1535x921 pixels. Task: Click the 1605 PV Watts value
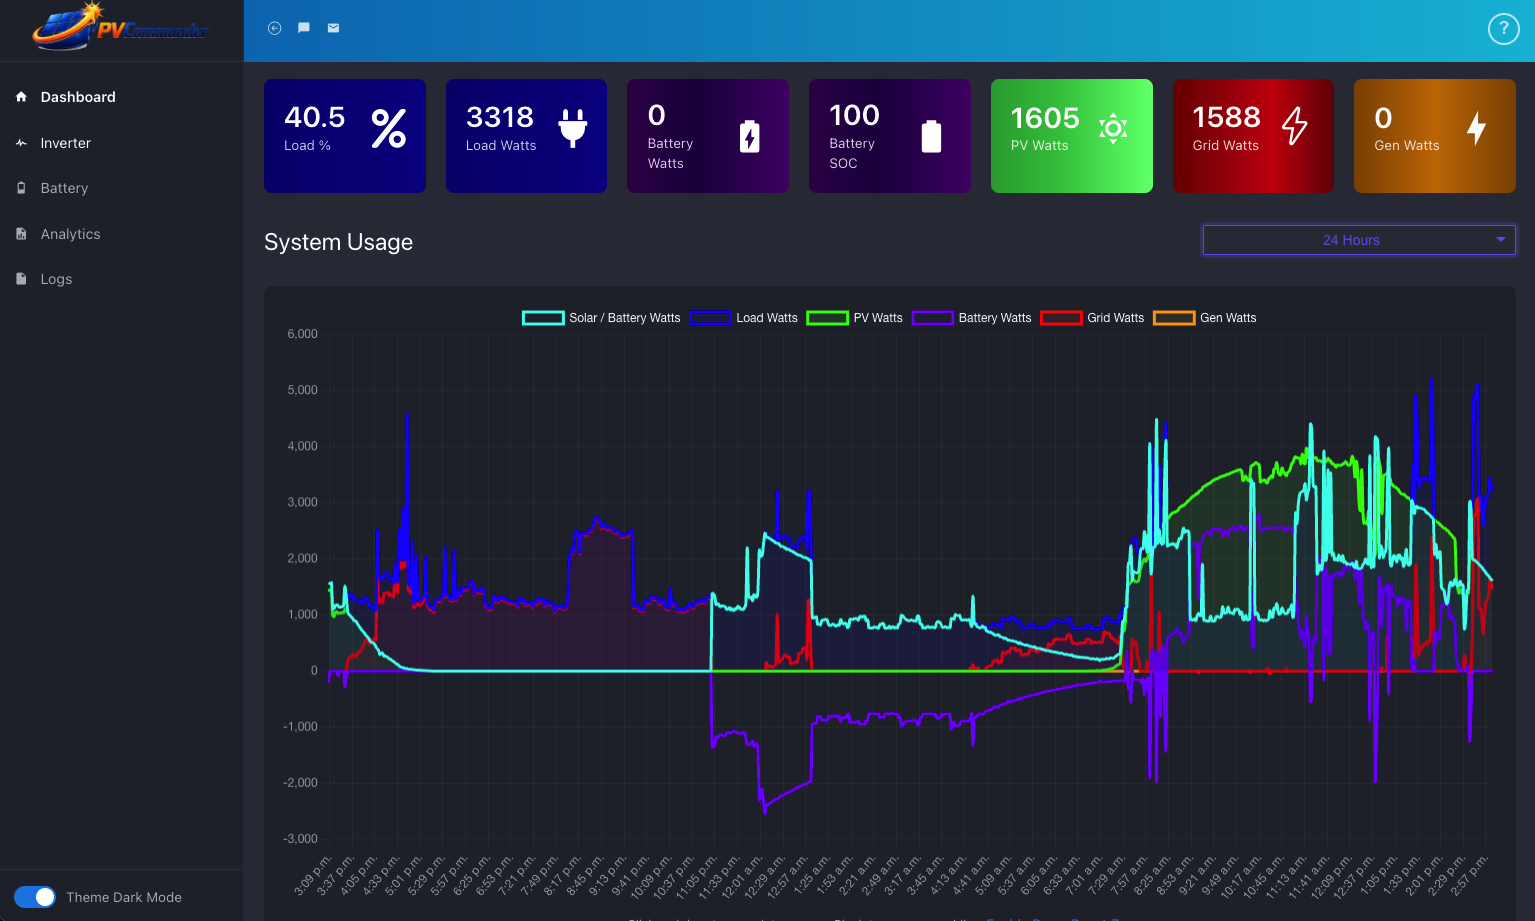pos(1045,118)
